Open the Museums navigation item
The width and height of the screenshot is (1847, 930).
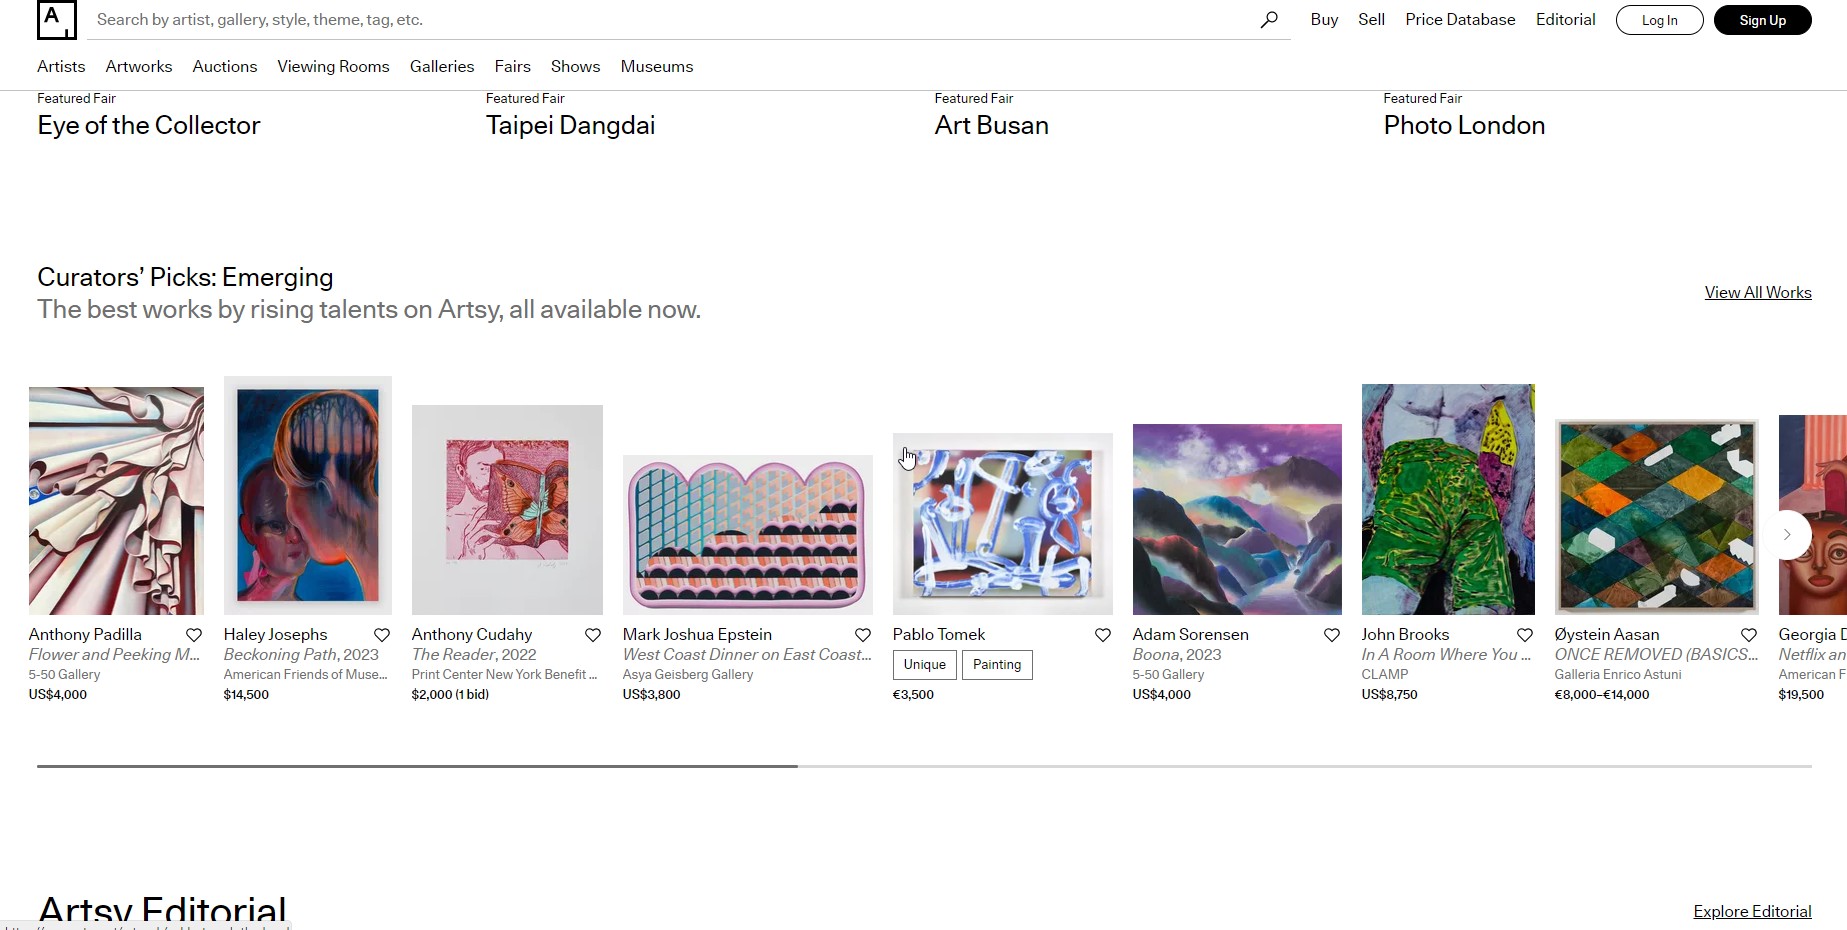coord(657,66)
